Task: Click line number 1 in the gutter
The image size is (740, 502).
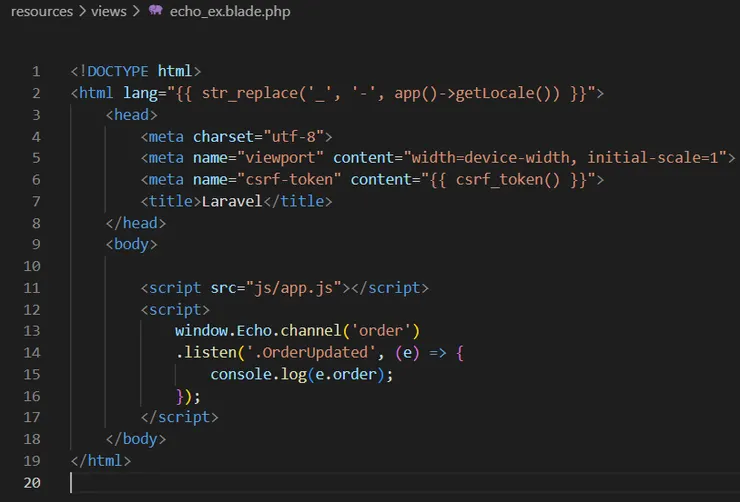Action: click(36, 72)
